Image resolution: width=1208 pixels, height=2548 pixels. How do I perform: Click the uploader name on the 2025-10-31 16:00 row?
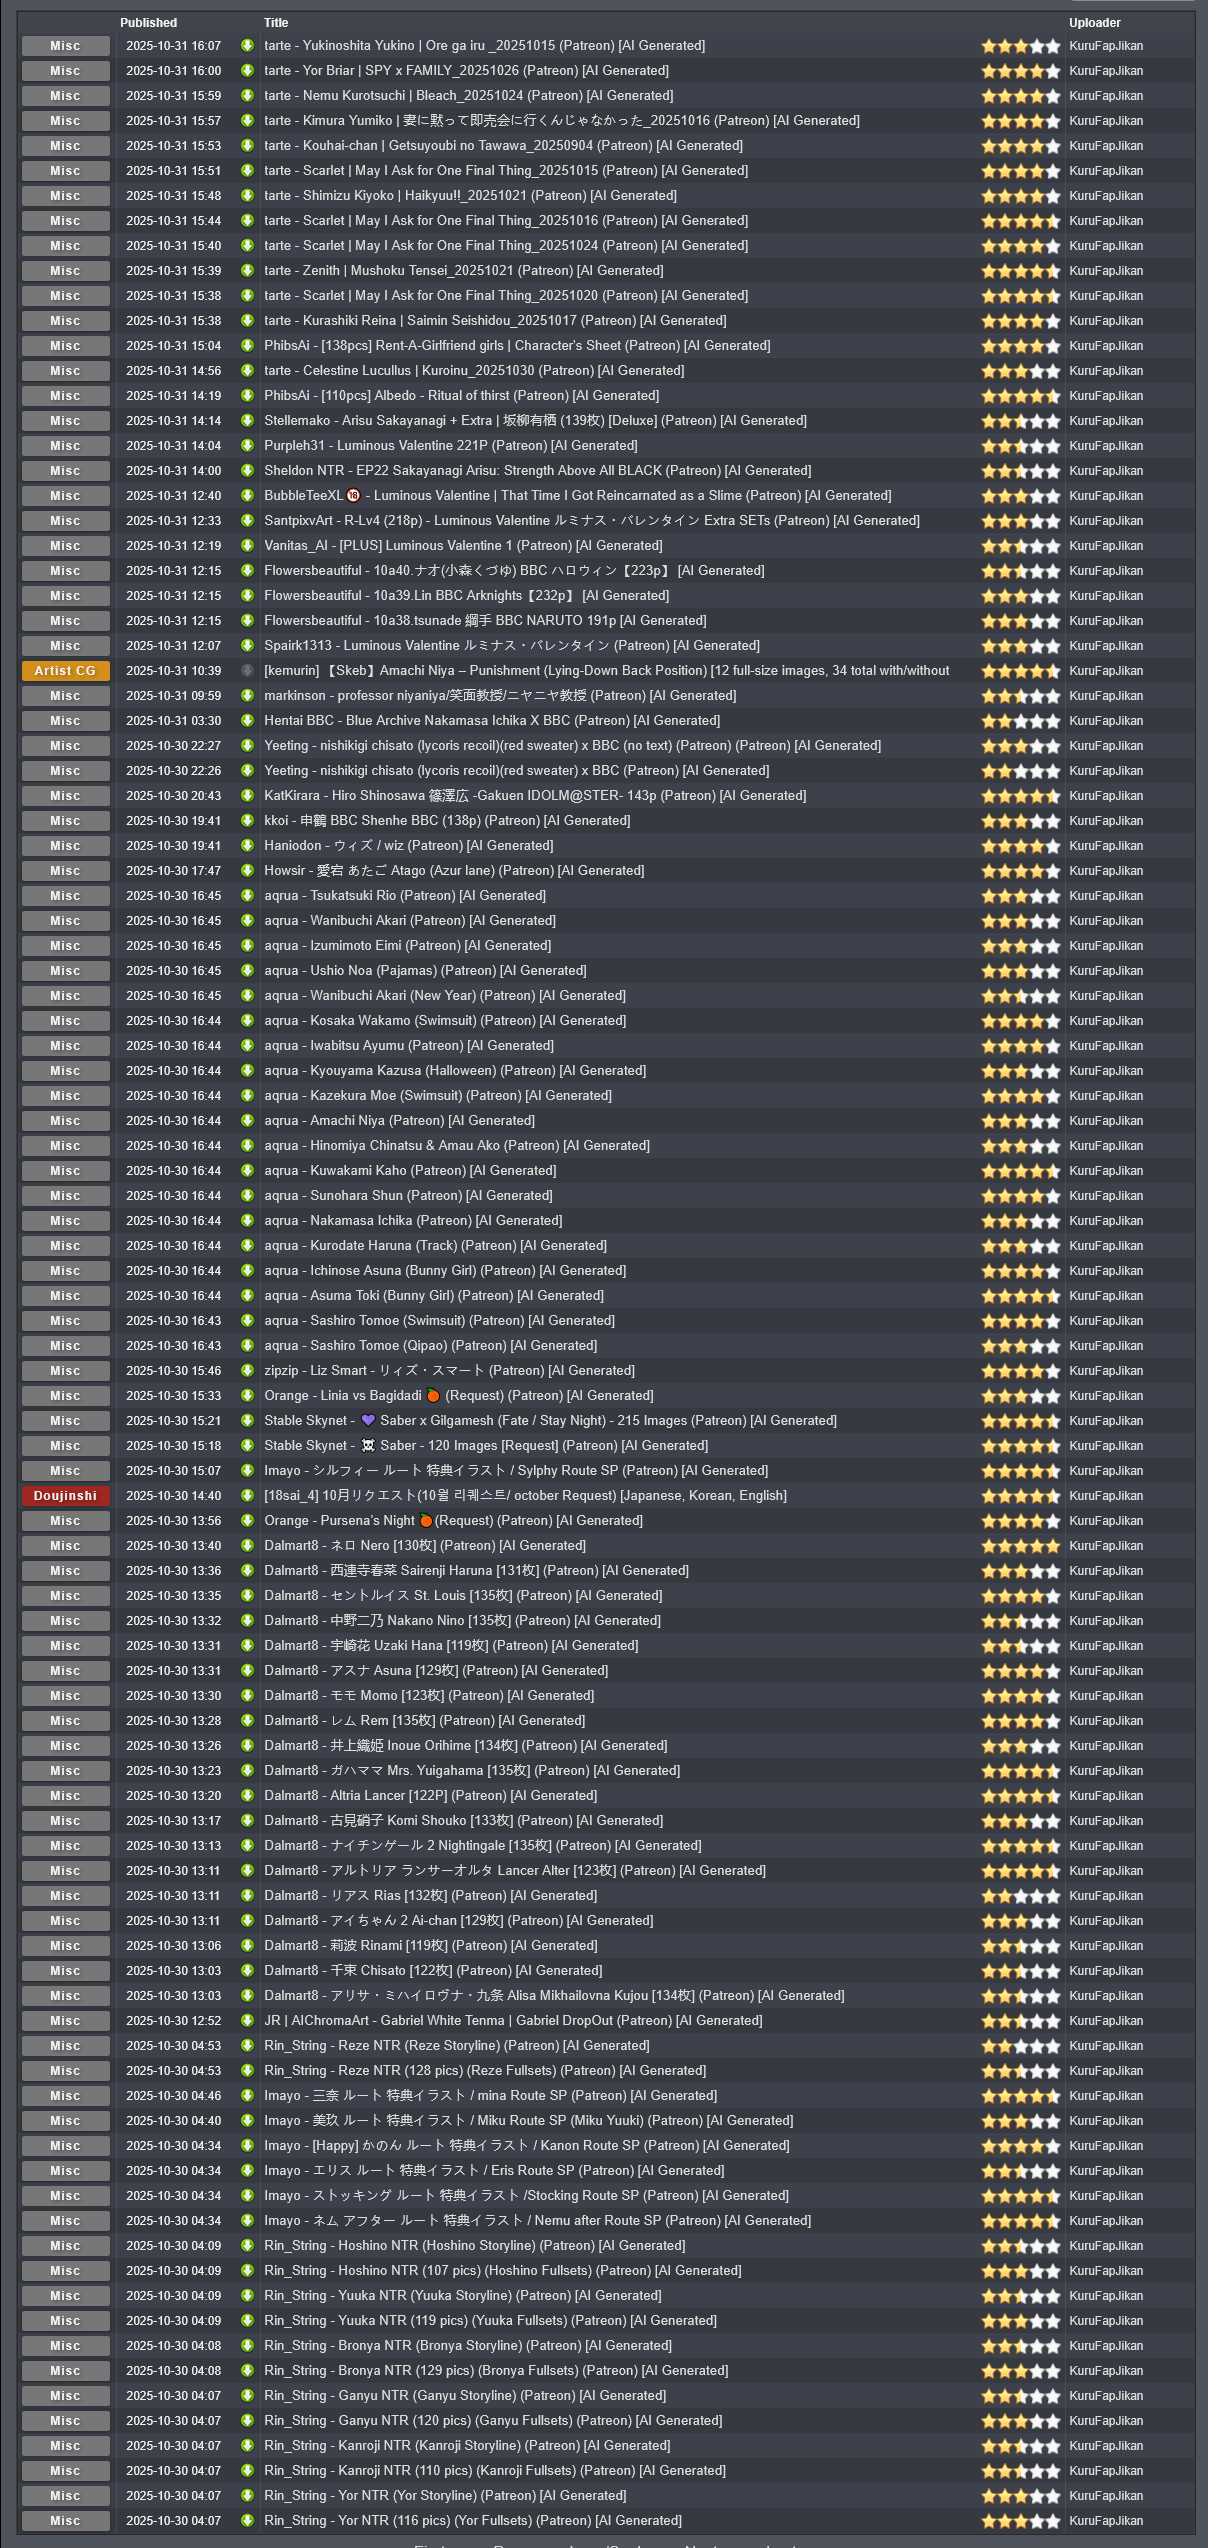pyautogui.click(x=1106, y=71)
